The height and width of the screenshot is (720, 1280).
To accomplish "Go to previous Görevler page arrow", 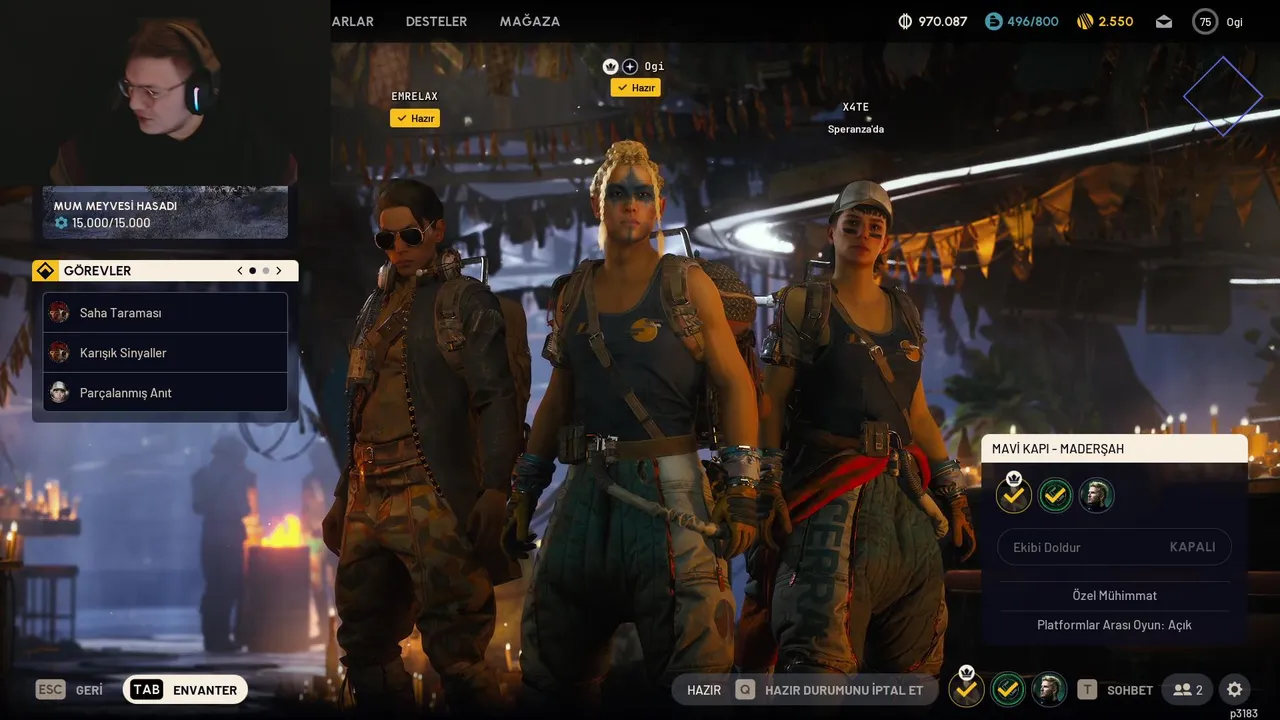I will coord(240,271).
